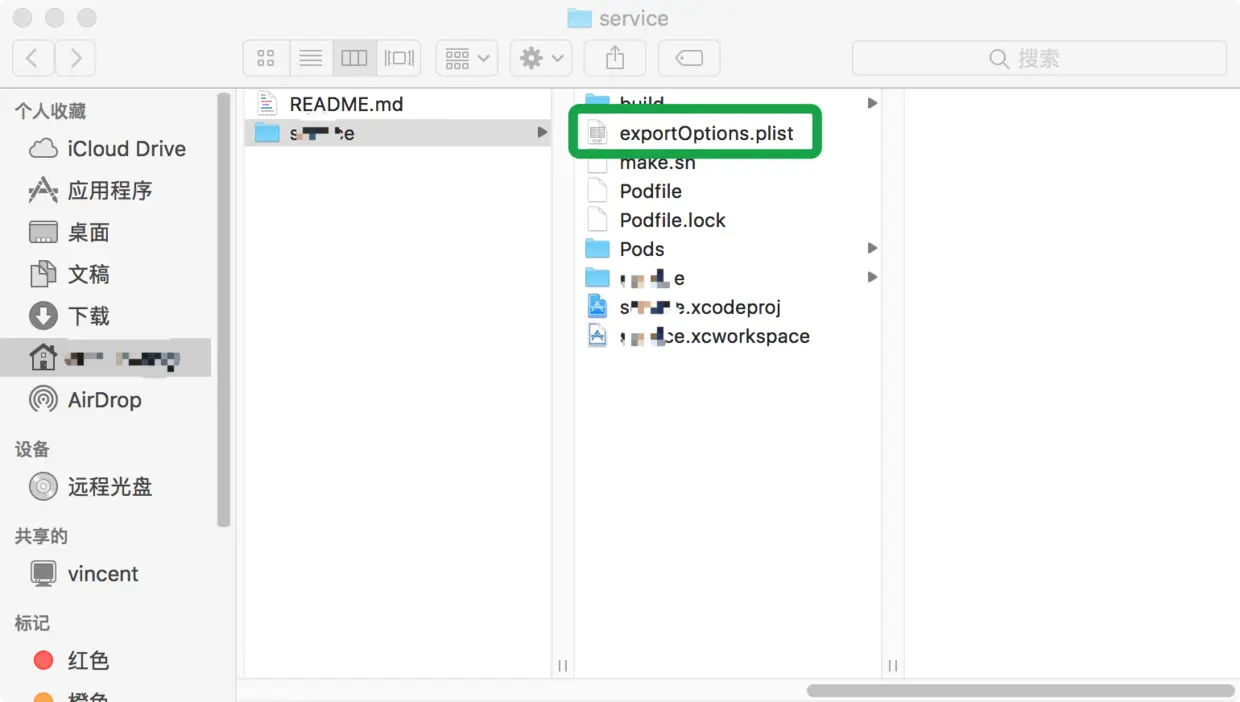Click the home folder icon in sidebar
This screenshot has height=702, width=1240.
pos(43,357)
